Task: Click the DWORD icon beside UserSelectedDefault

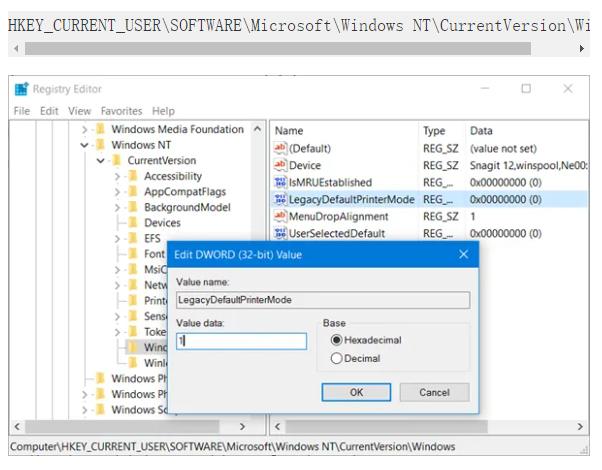Action: pyautogui.click(x=281, y=233)
